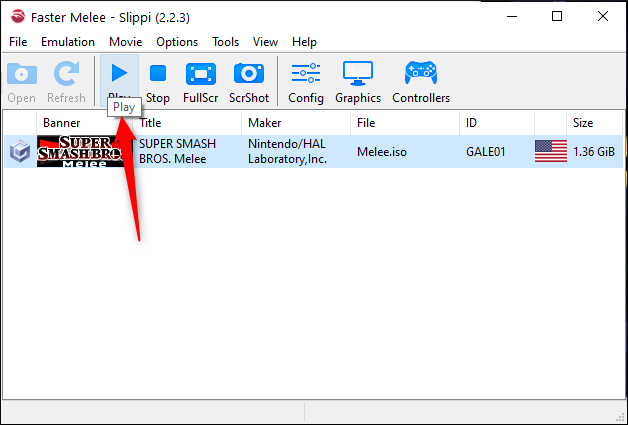Open the View menu
Screen dimensions: 628x425
click(265, 42)
